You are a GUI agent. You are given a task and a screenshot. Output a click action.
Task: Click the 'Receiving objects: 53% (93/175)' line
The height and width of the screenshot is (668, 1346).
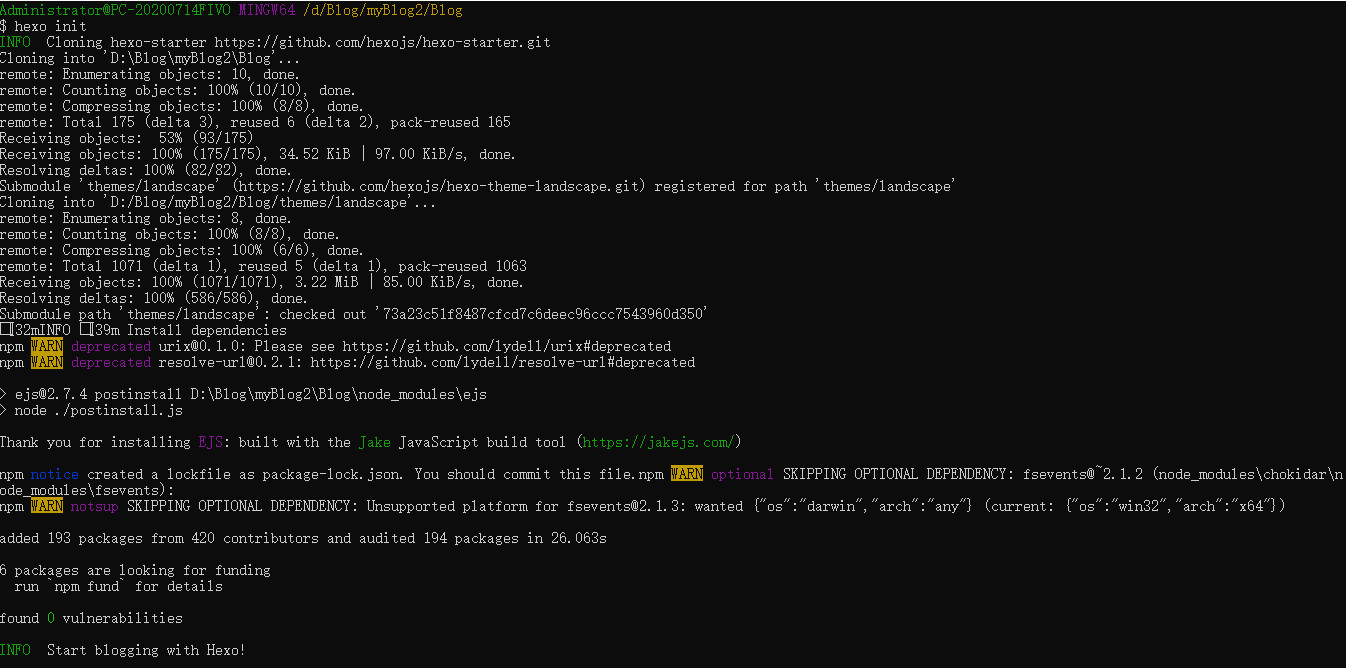click(127, 138)
